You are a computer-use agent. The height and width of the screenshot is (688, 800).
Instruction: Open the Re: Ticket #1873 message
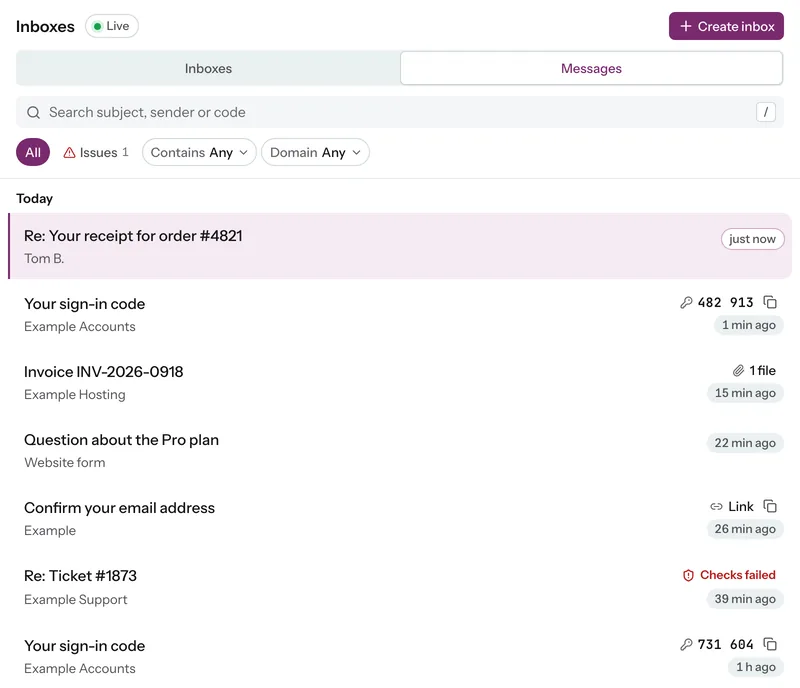pyautogui.click(x=400, y=587)
